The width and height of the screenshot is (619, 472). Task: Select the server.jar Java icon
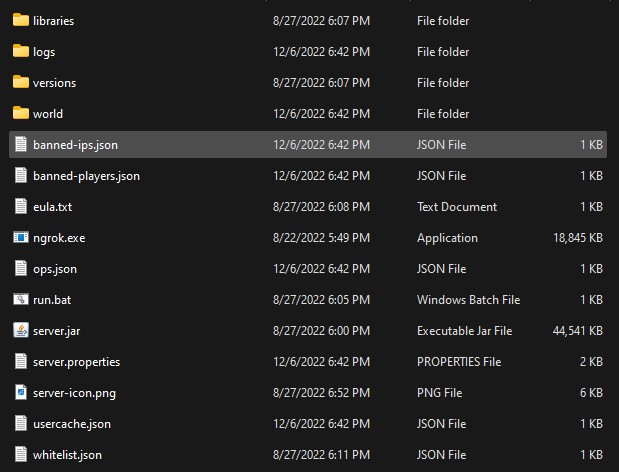(x=21, y=330)
